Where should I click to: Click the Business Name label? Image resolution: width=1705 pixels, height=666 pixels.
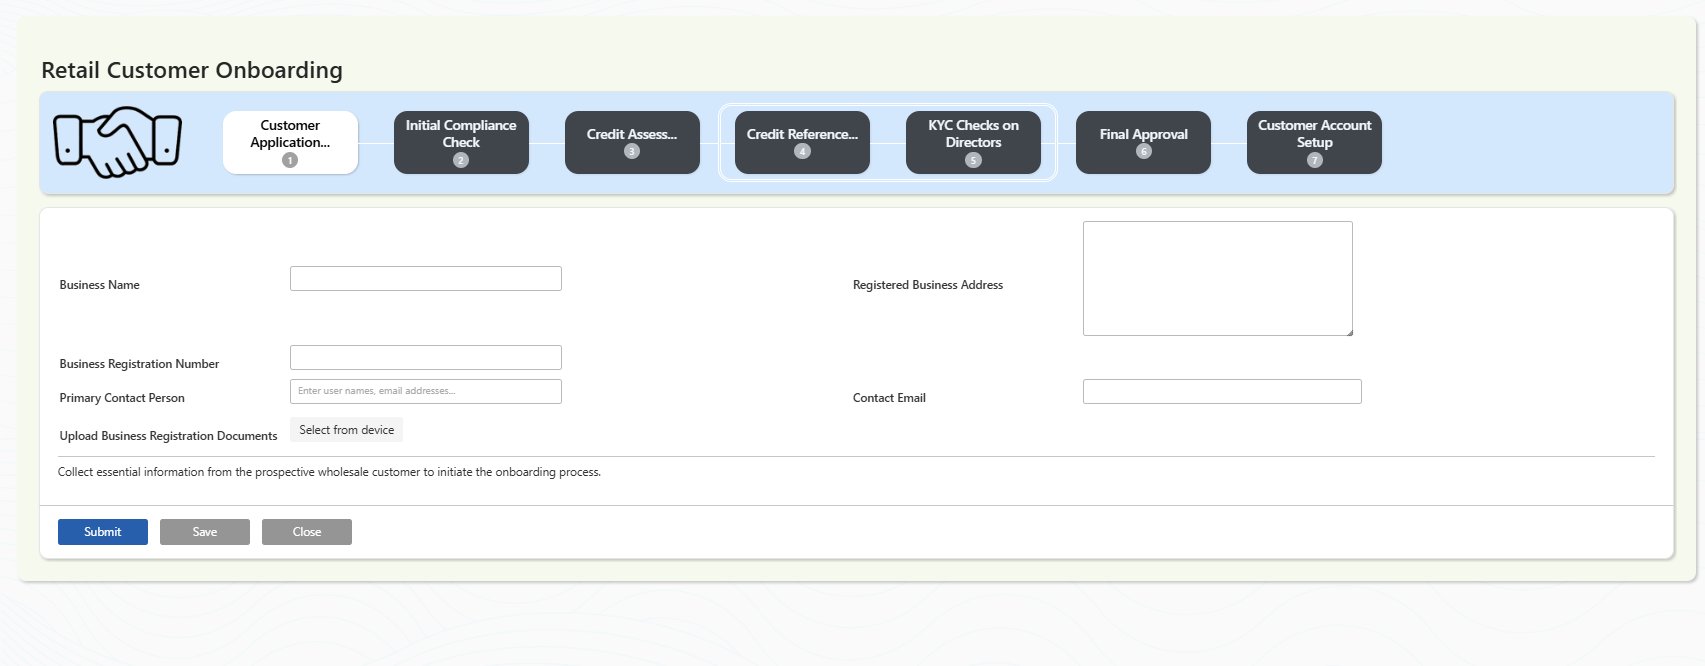99,285
